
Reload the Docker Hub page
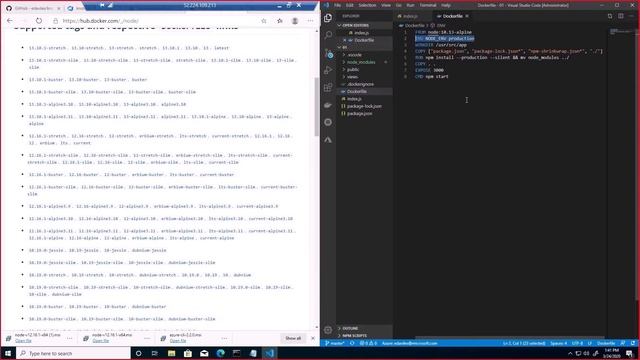pos(39,21)
